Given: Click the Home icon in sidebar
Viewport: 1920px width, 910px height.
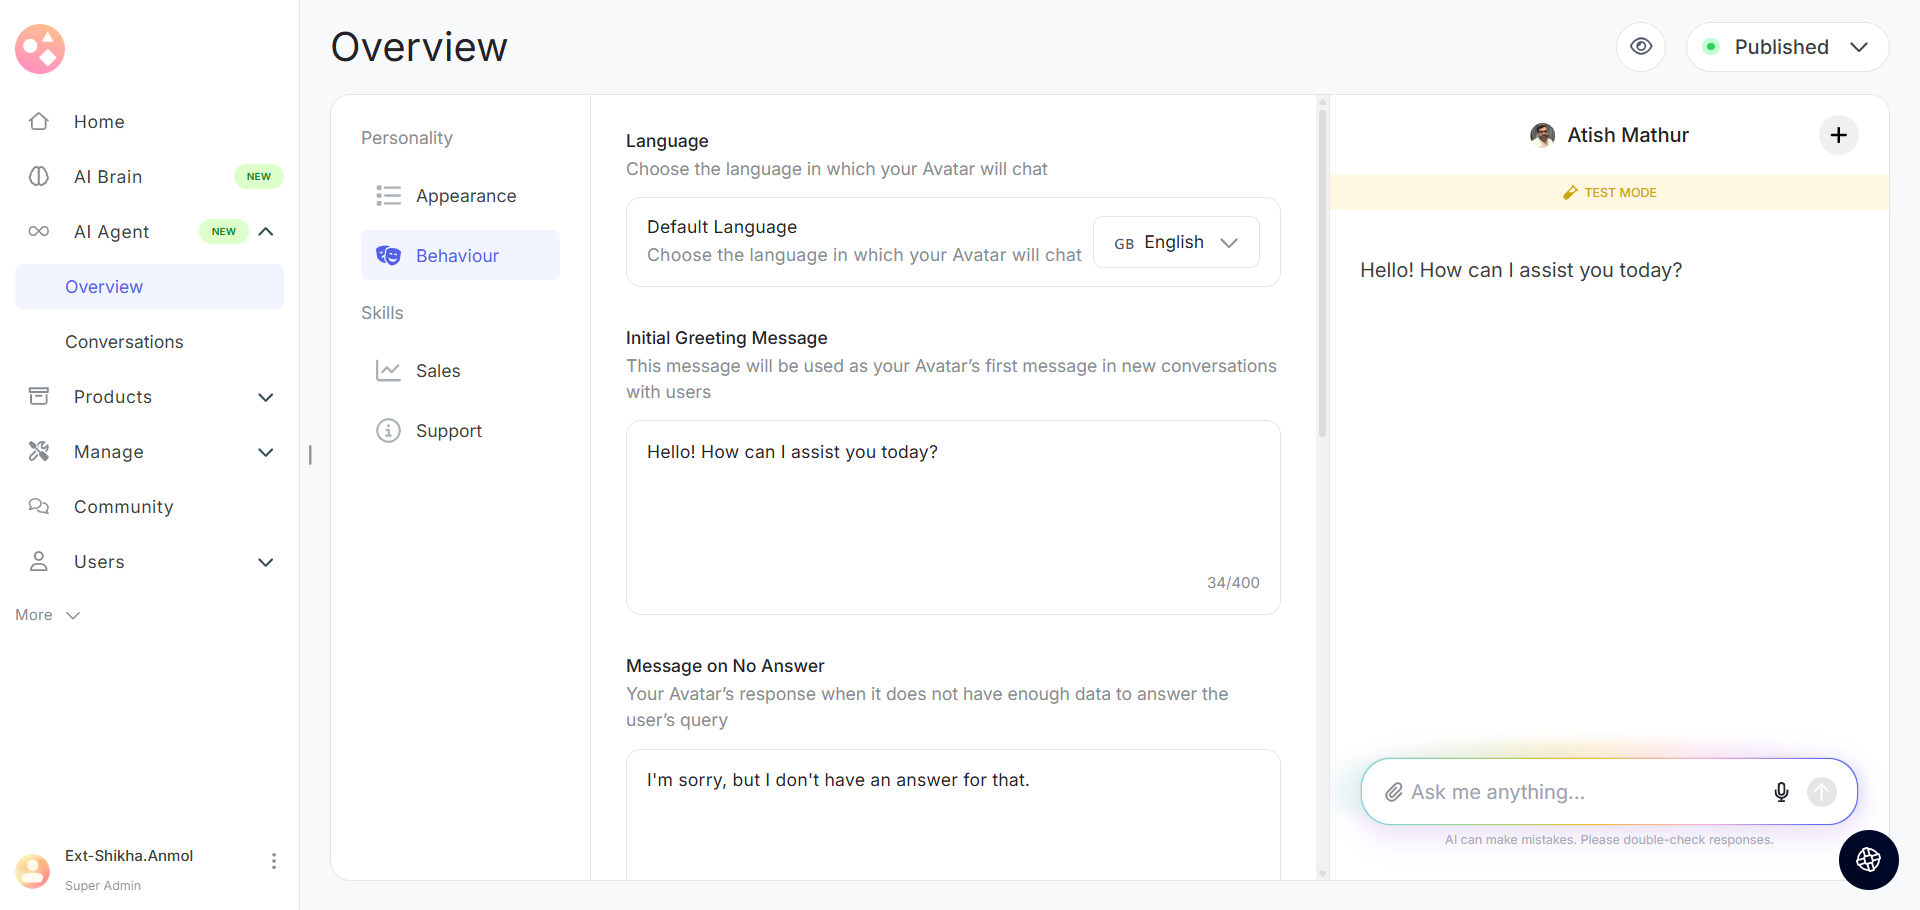Looking at the screenshot, I should pos(39,122).
